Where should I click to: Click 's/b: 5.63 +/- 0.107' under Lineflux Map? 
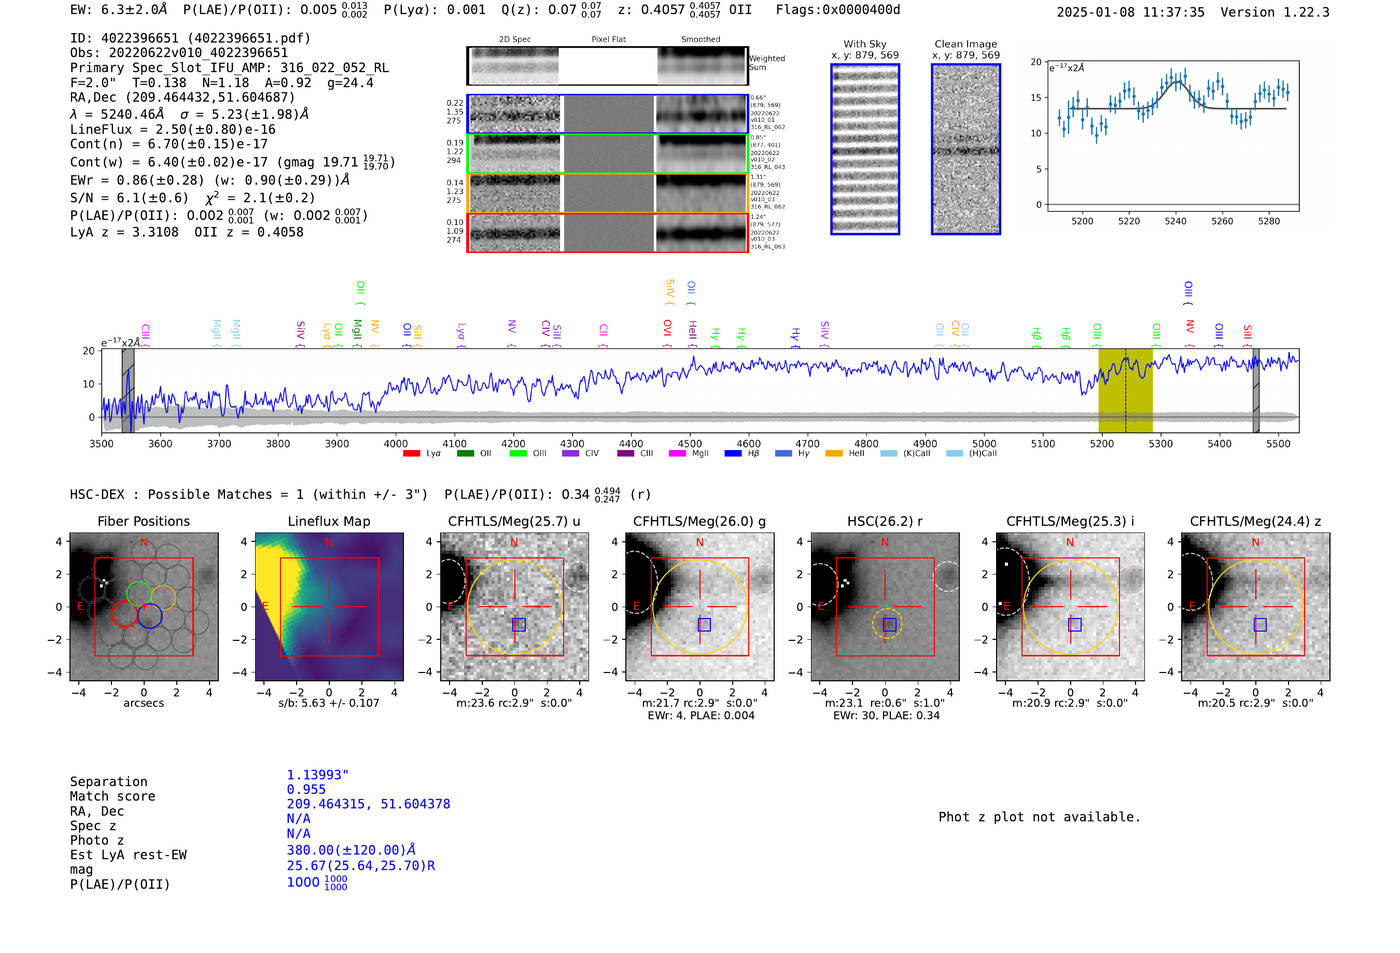(x=329, y=703)
